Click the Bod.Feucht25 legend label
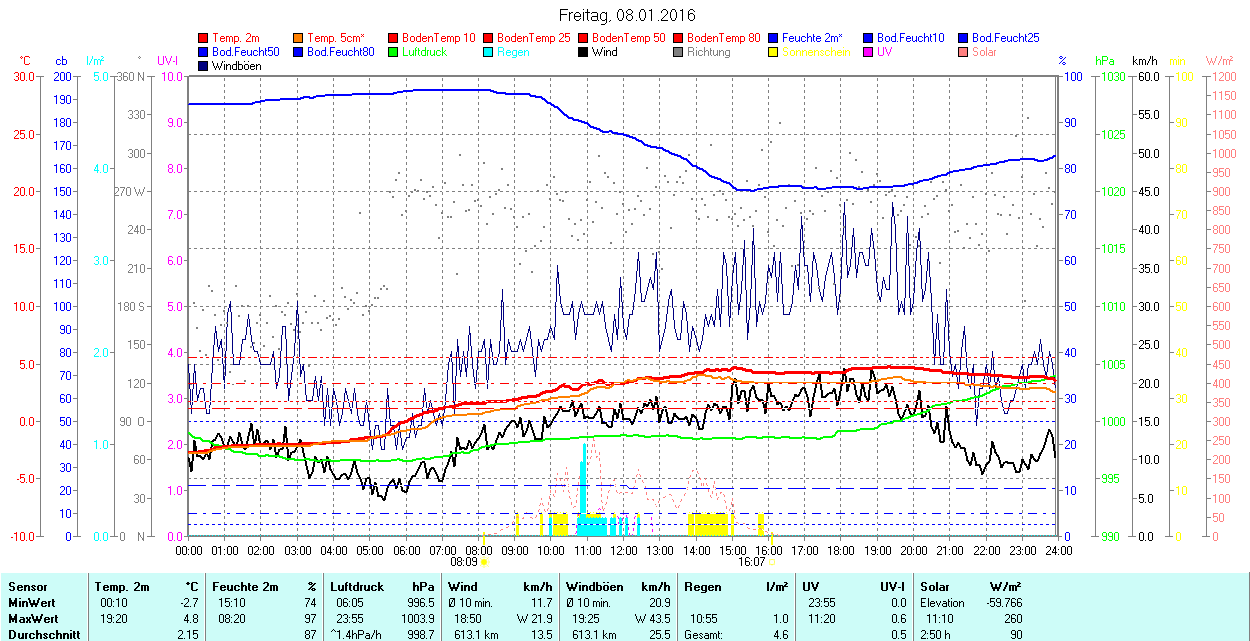This screenshot has height=641, width=1250. click(1006, 38)
